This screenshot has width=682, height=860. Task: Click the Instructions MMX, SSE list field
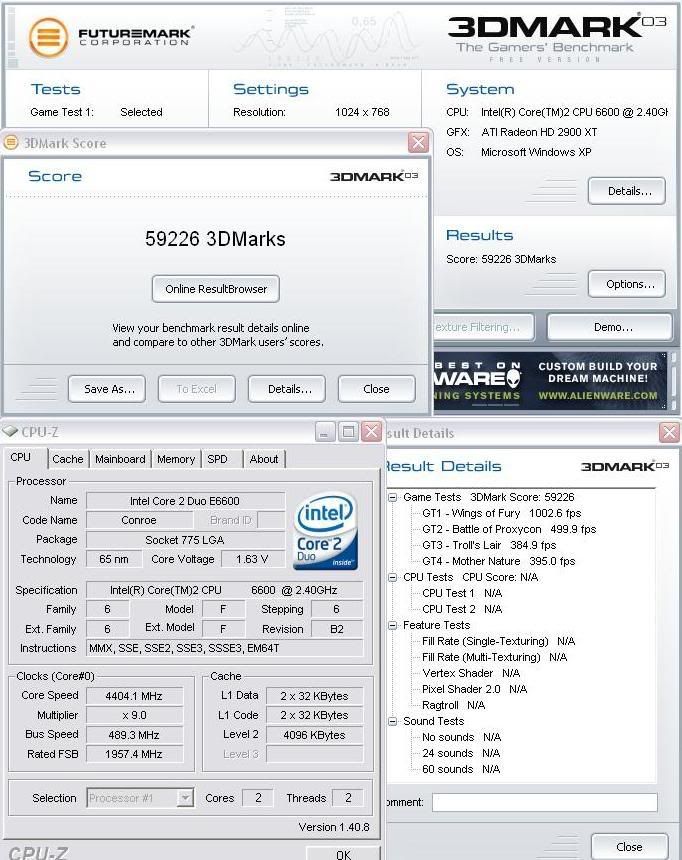click(224, 648)
